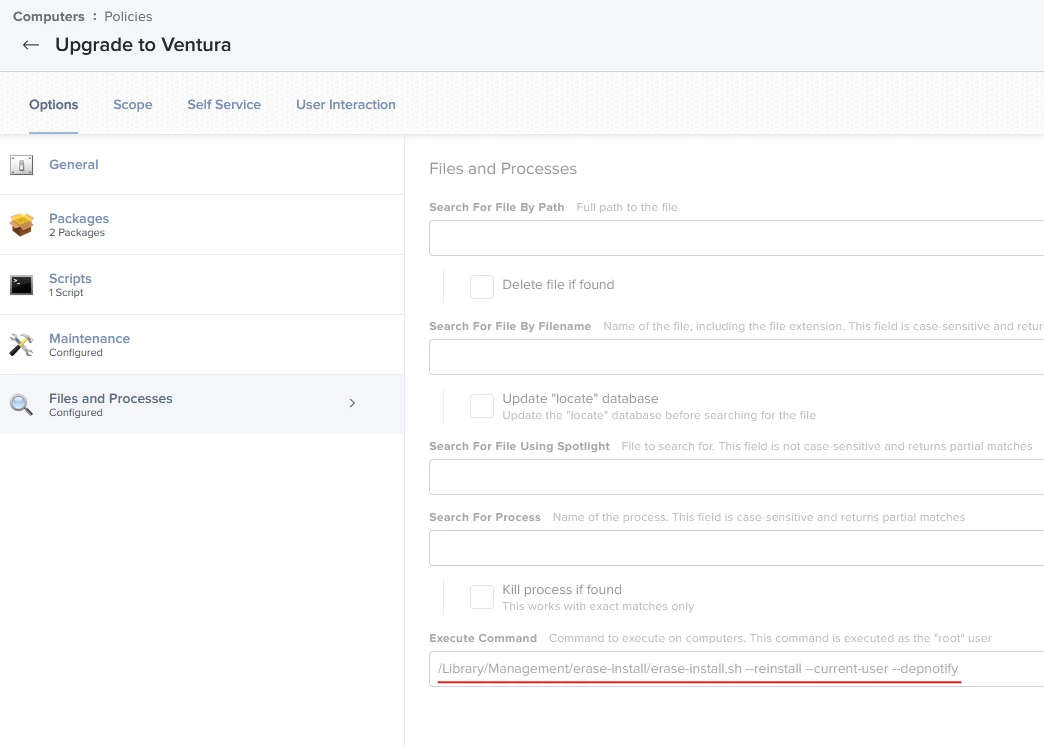Click the "1 Script" subtitle text
Viewport: 1044px width, 748px height.
click(x=66, y=292)
